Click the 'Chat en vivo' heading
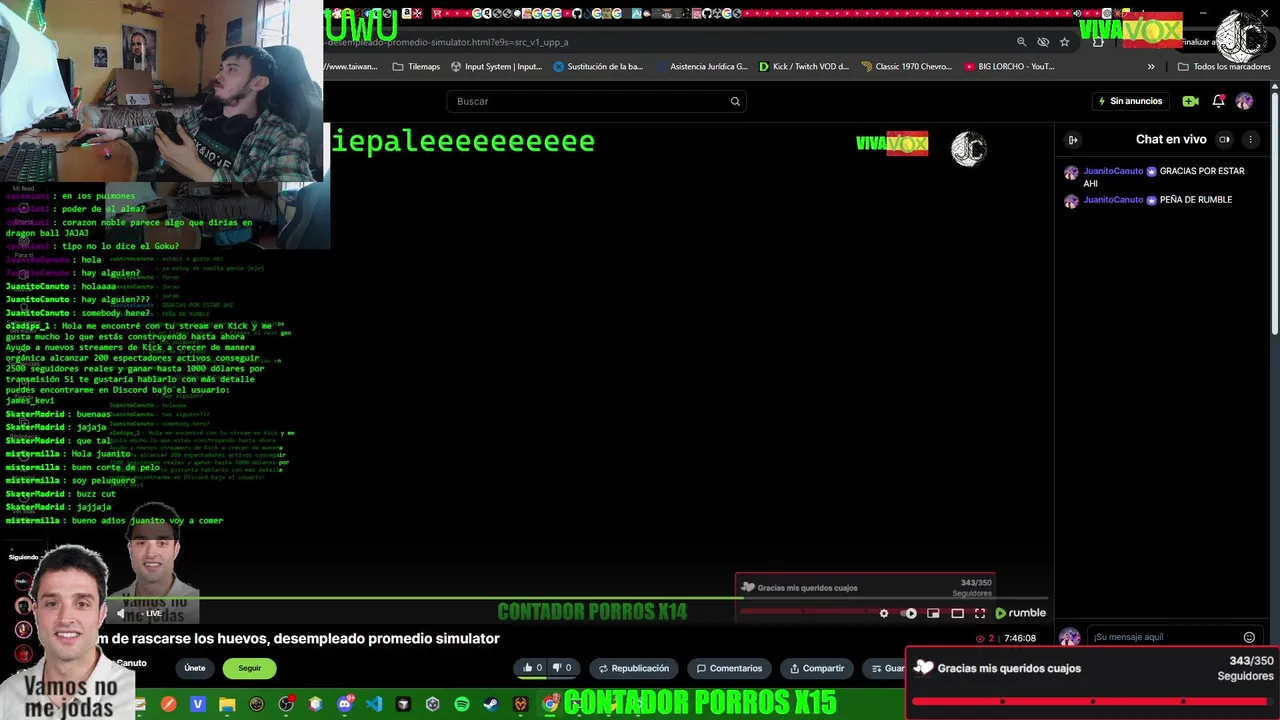This screenshot has width=1280, height=720. [1171, 140]
